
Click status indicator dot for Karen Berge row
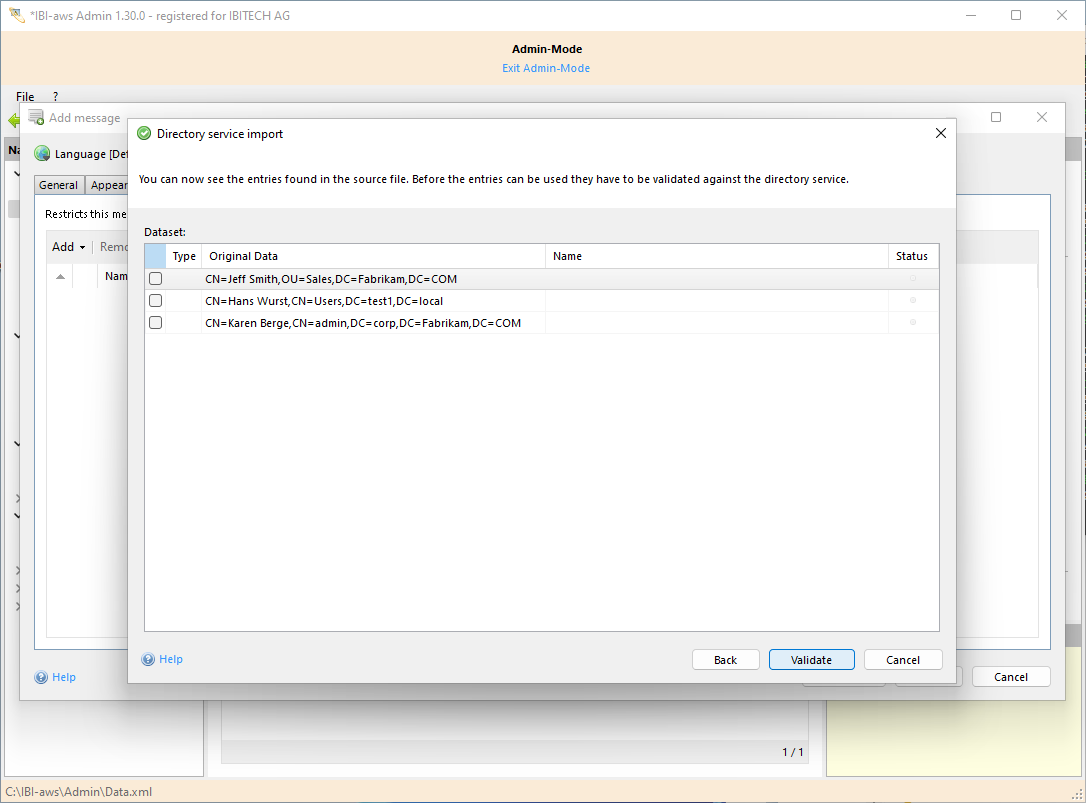click(x=912, y=323)
